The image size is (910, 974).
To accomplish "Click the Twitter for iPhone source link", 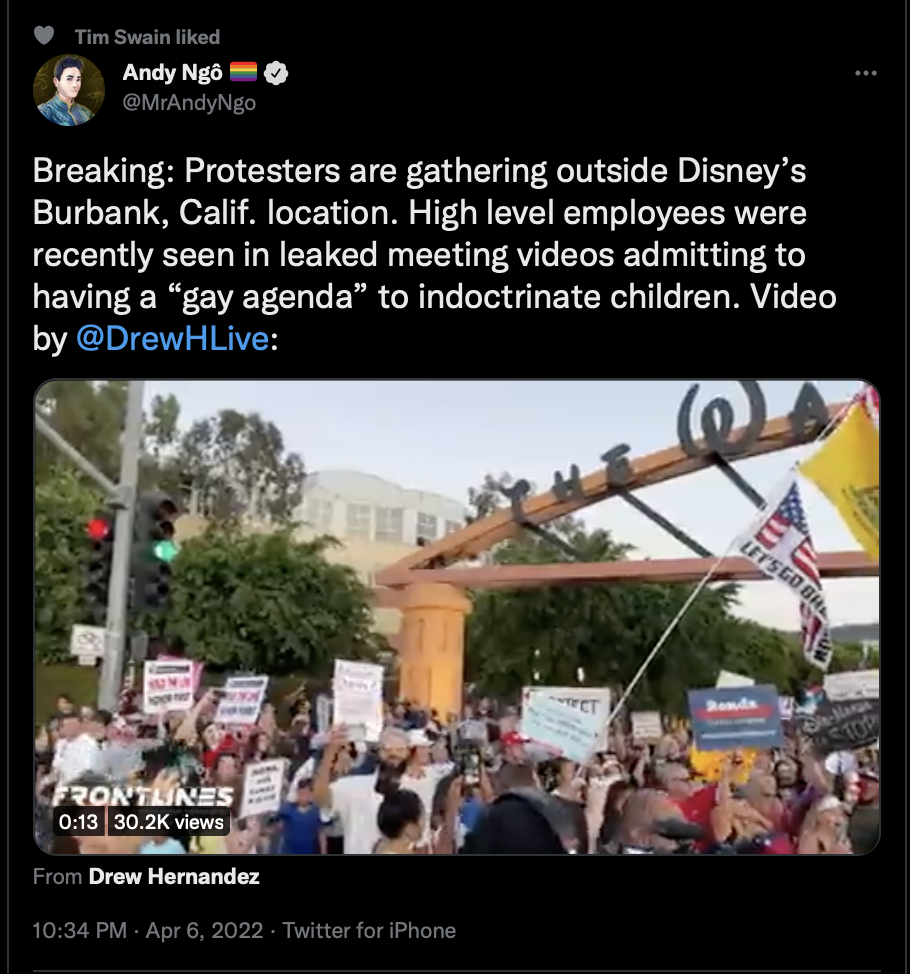I will tap(369, 931).
